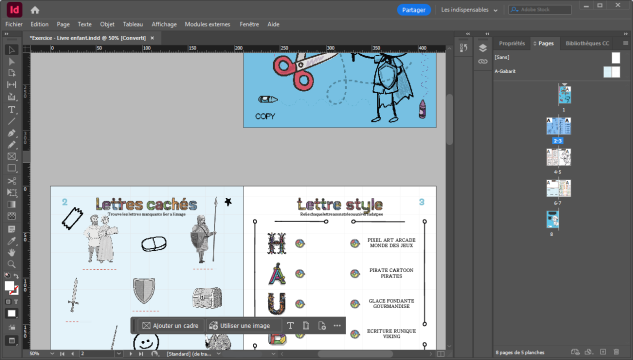Select the Zoom magnifier tool
Screen dimensions: 633x360
click(x=12, y=264)
